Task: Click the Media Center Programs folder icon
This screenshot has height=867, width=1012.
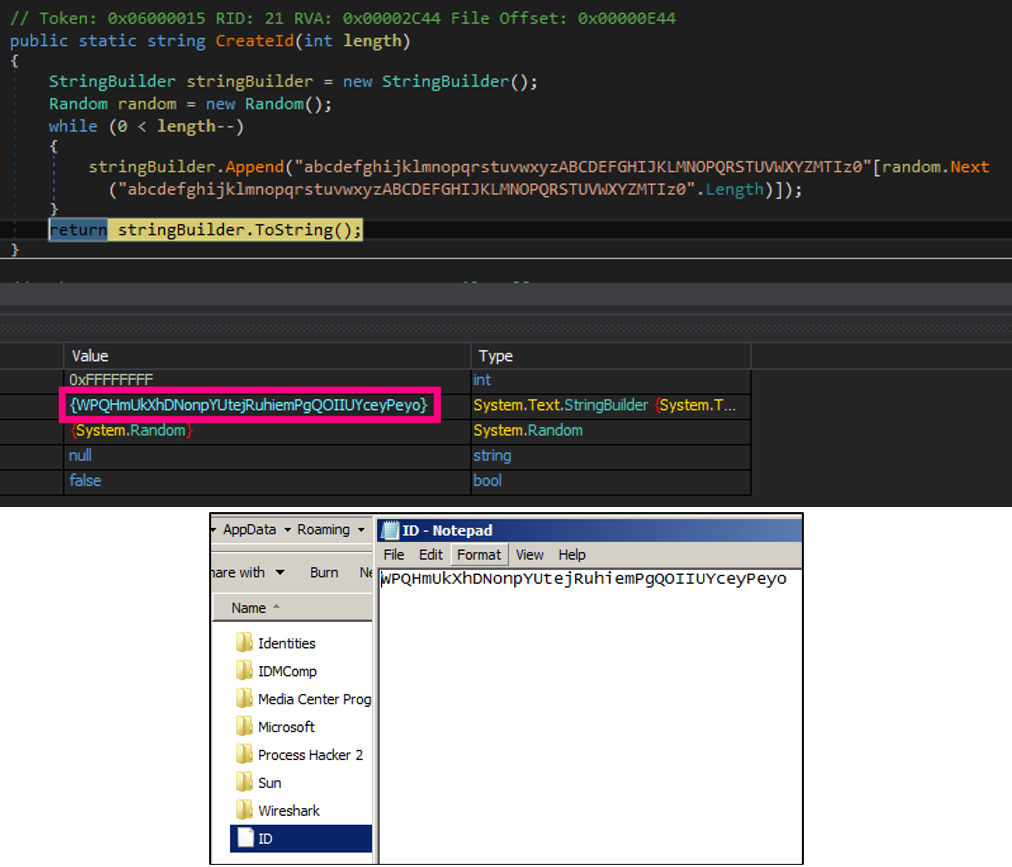Action: 244,699
